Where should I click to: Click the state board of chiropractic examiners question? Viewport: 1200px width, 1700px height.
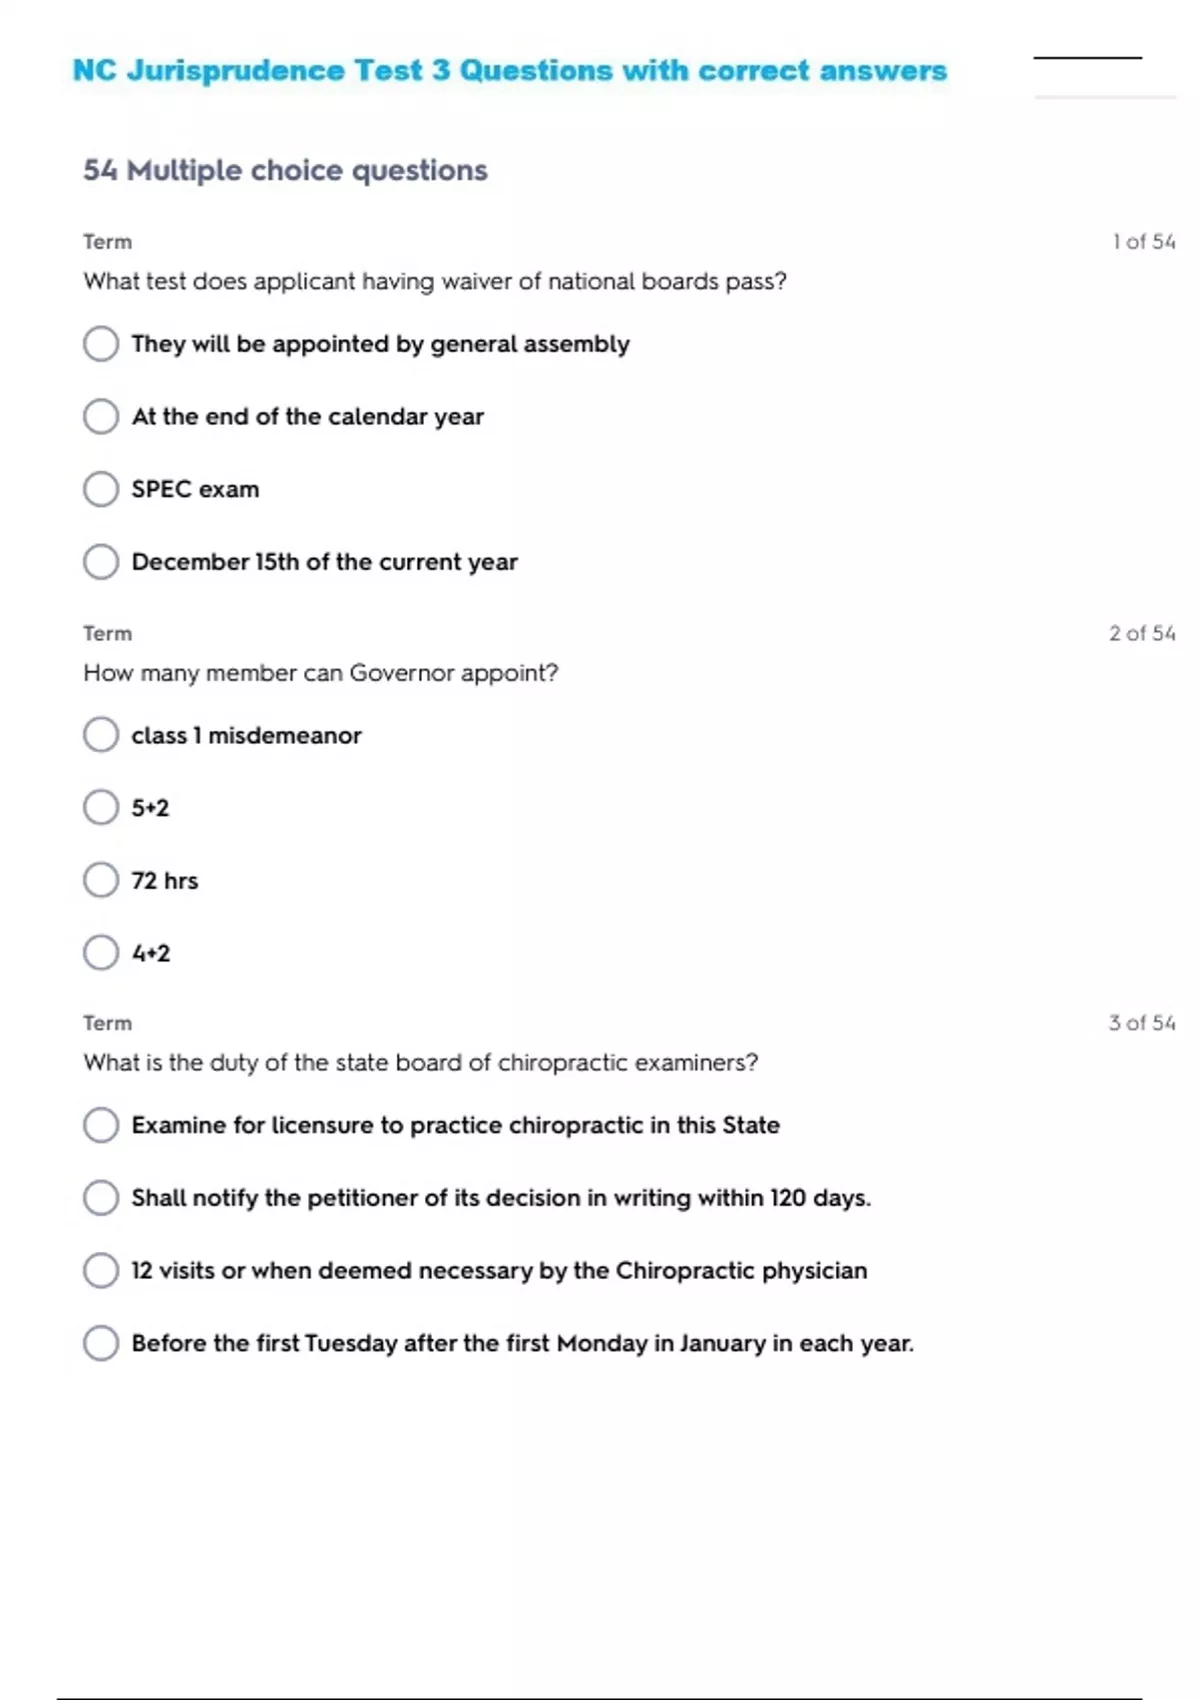click(x=421, y=1063)
